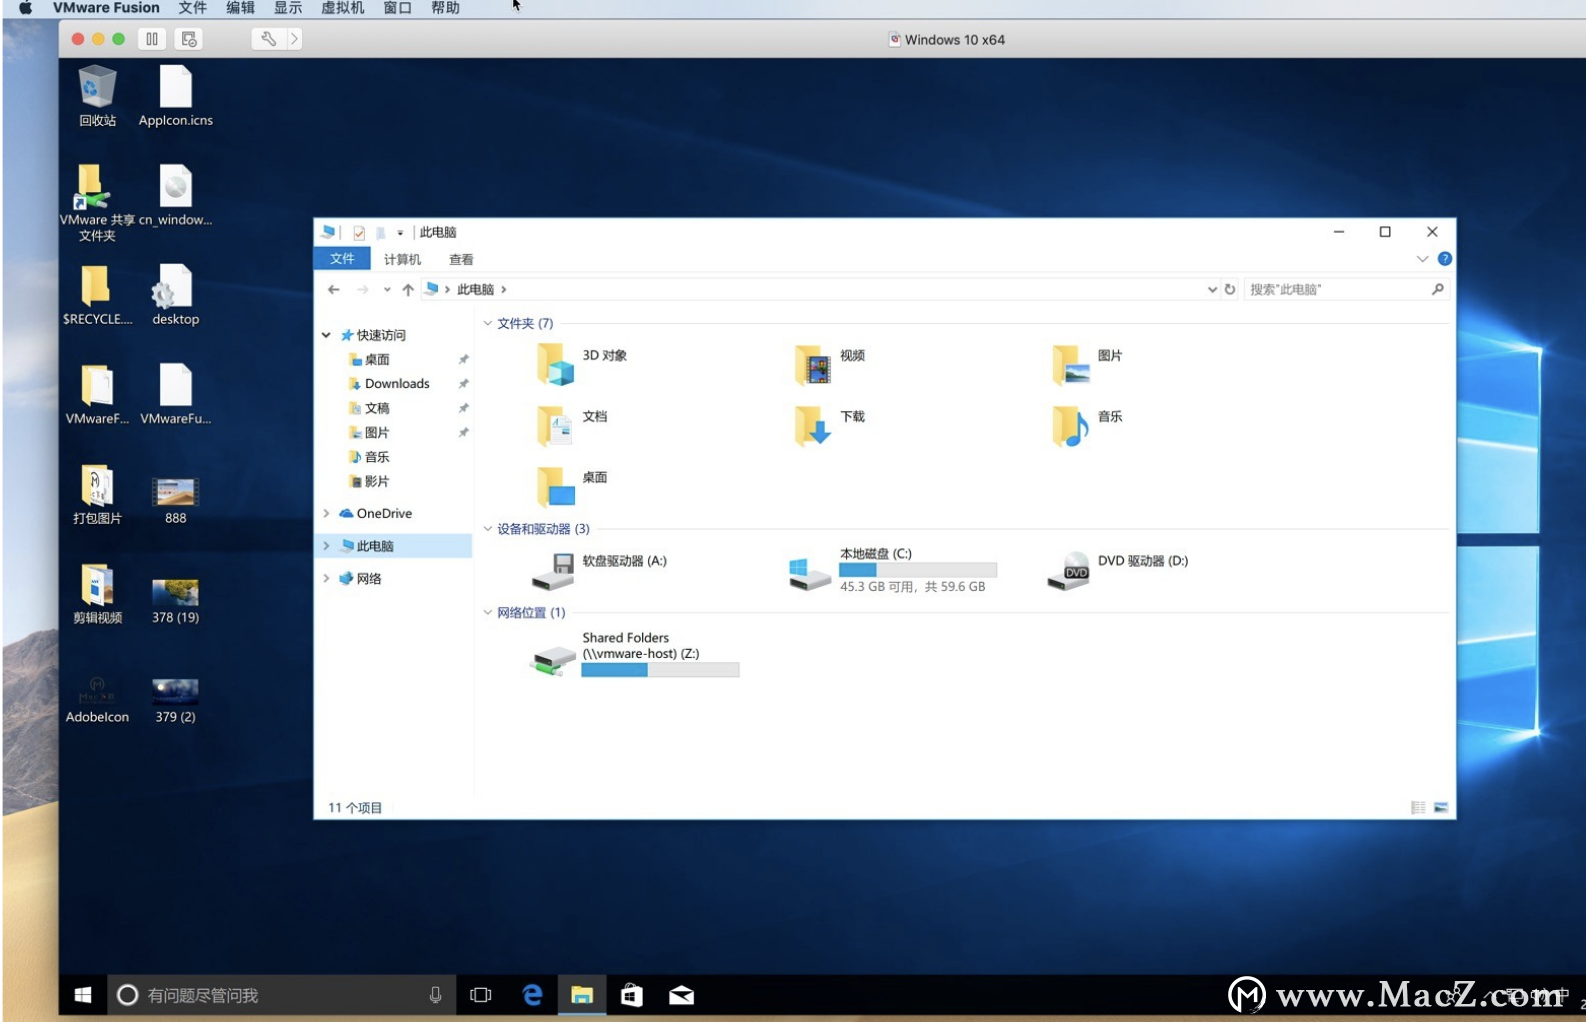
Task: Launch Microsoft Edge from taskbar
Action: tap(532, 995)
